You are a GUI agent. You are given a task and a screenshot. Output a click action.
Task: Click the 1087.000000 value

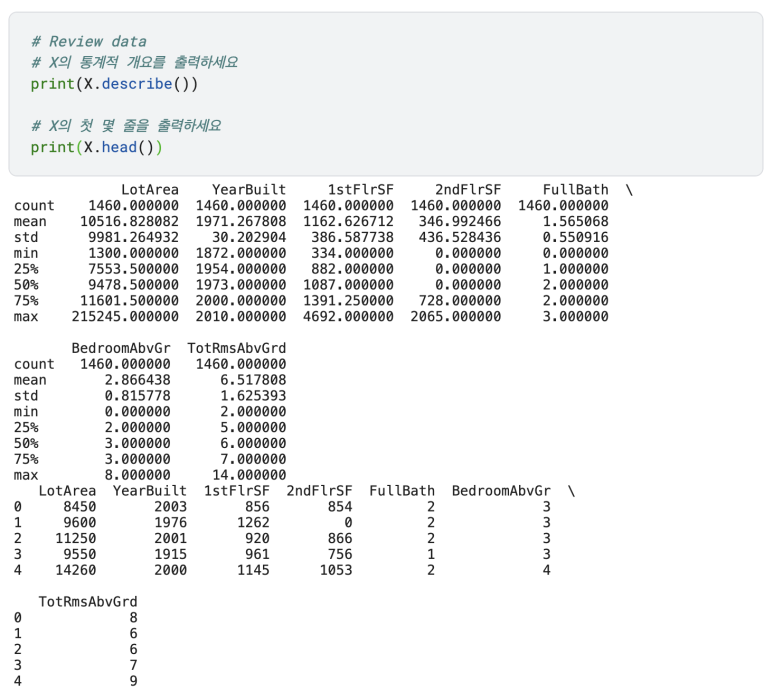(x=348, y=284)
